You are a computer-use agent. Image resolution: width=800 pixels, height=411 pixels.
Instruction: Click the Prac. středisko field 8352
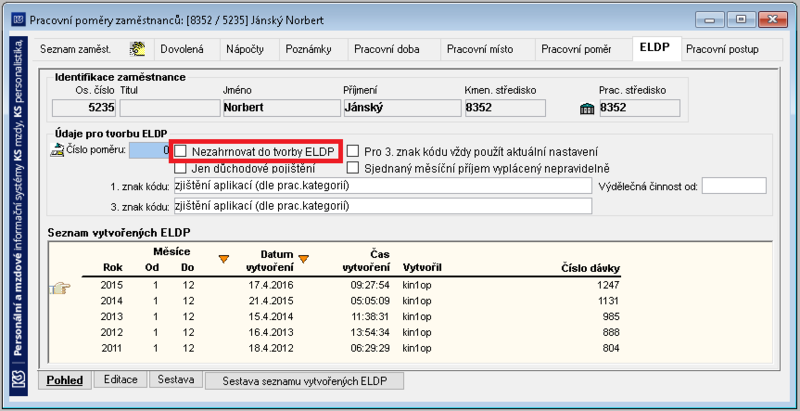point(639,108)
